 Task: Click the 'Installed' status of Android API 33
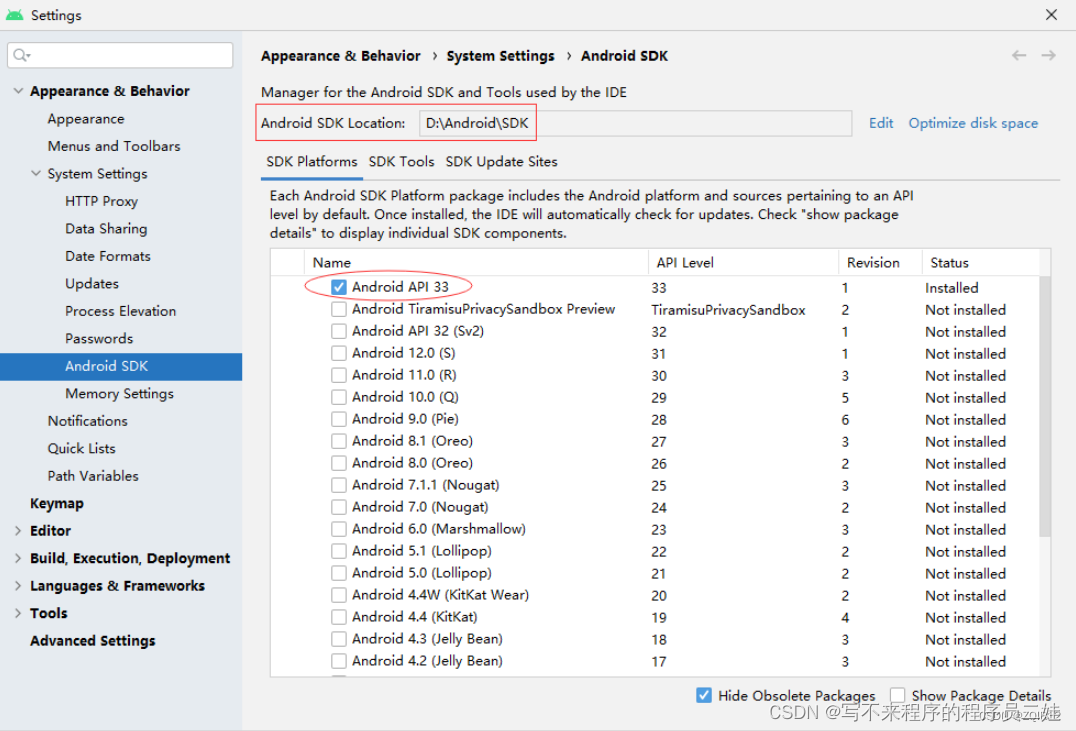click(951, 288)
